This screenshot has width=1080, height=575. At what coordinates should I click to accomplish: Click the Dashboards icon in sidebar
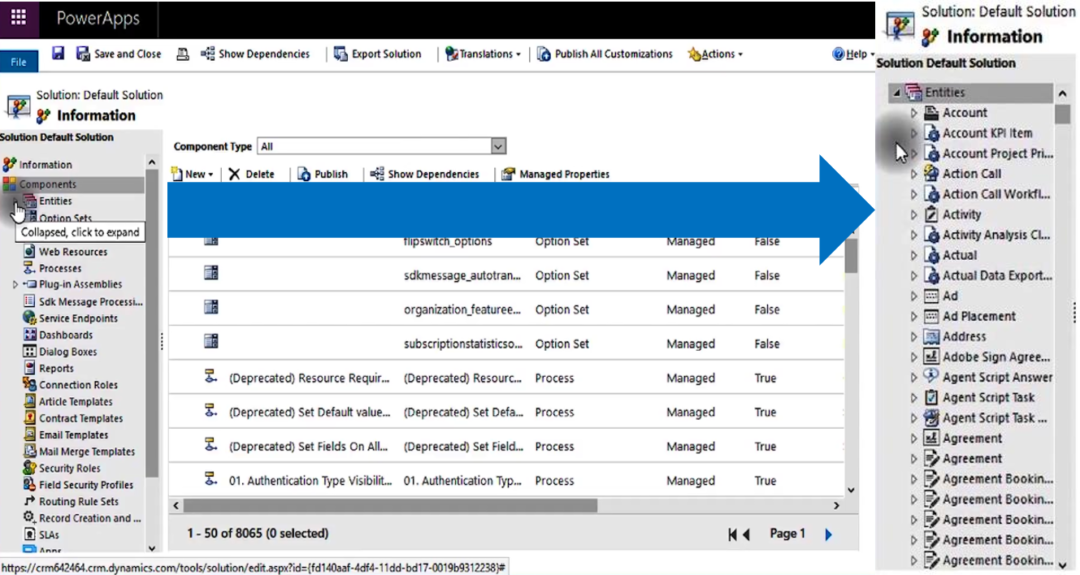click(29, 335)
